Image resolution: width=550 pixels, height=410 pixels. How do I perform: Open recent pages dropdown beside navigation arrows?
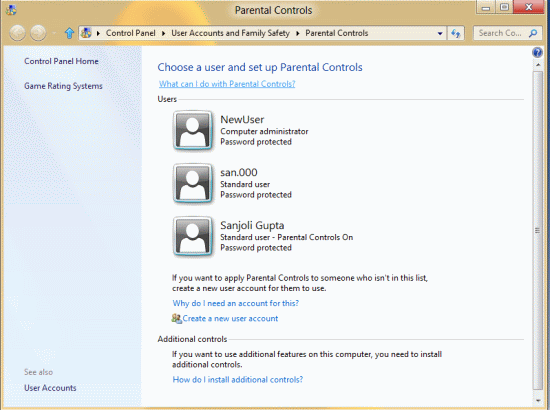pyautogui.click(x=54, y=33)
